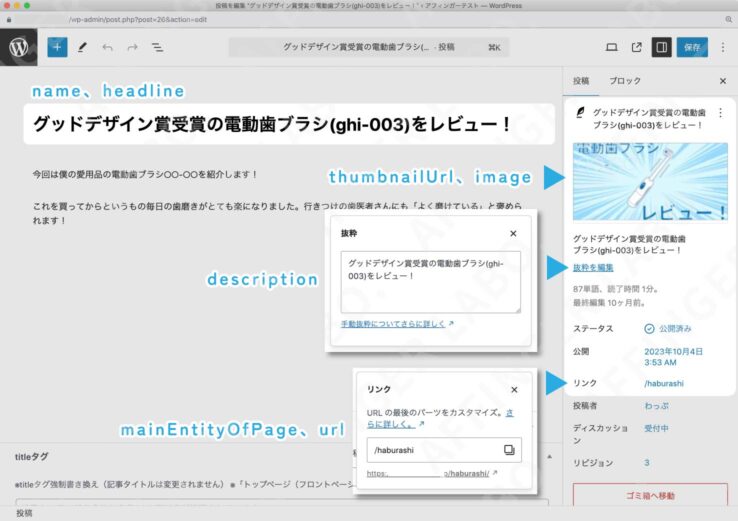Click the ゴミ箱へ移動 trash button
The image size is (738, 521).
click(650, 496)
